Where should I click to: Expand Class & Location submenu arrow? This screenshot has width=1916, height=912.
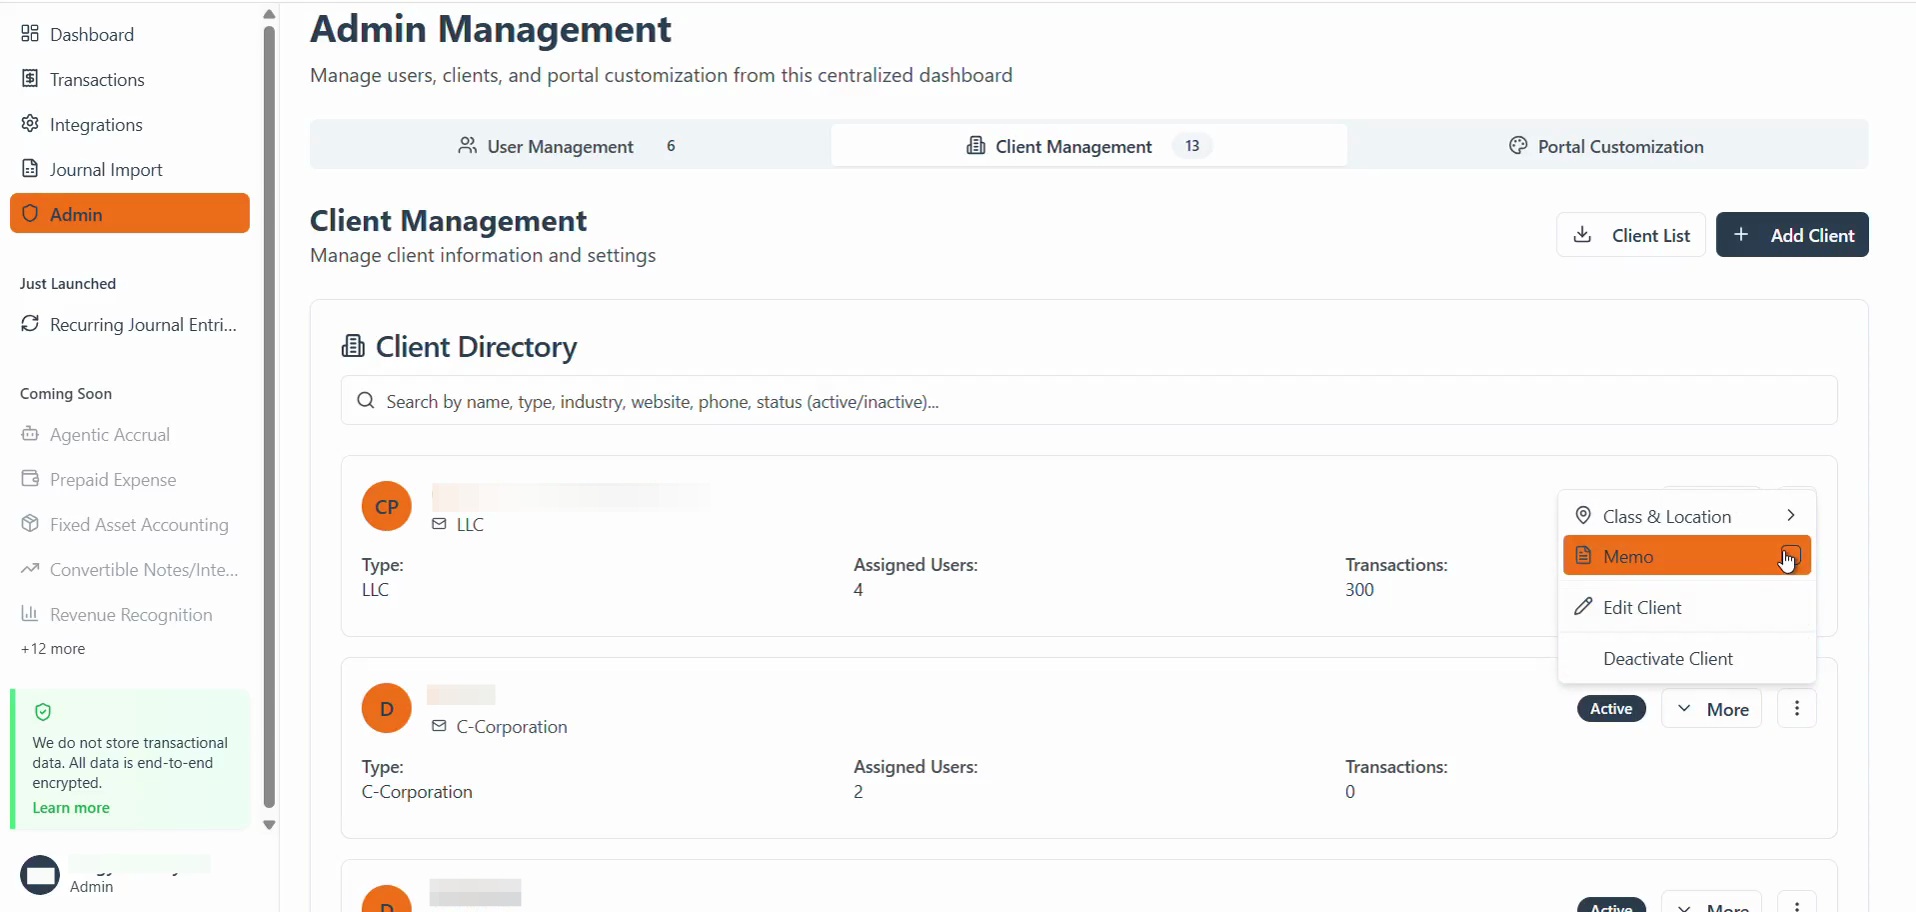click(1791, 515)
